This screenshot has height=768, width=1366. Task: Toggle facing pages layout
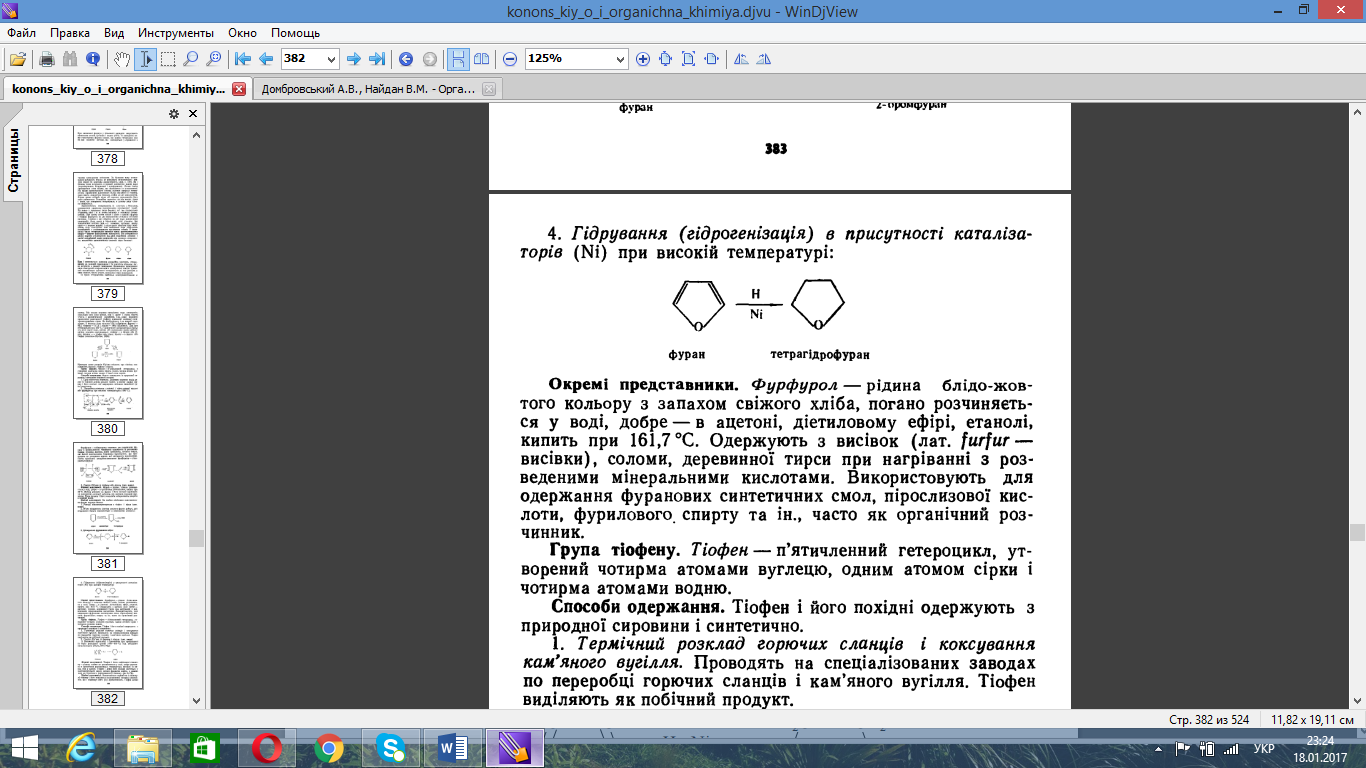pyautogui.click(x=481, y=59)
